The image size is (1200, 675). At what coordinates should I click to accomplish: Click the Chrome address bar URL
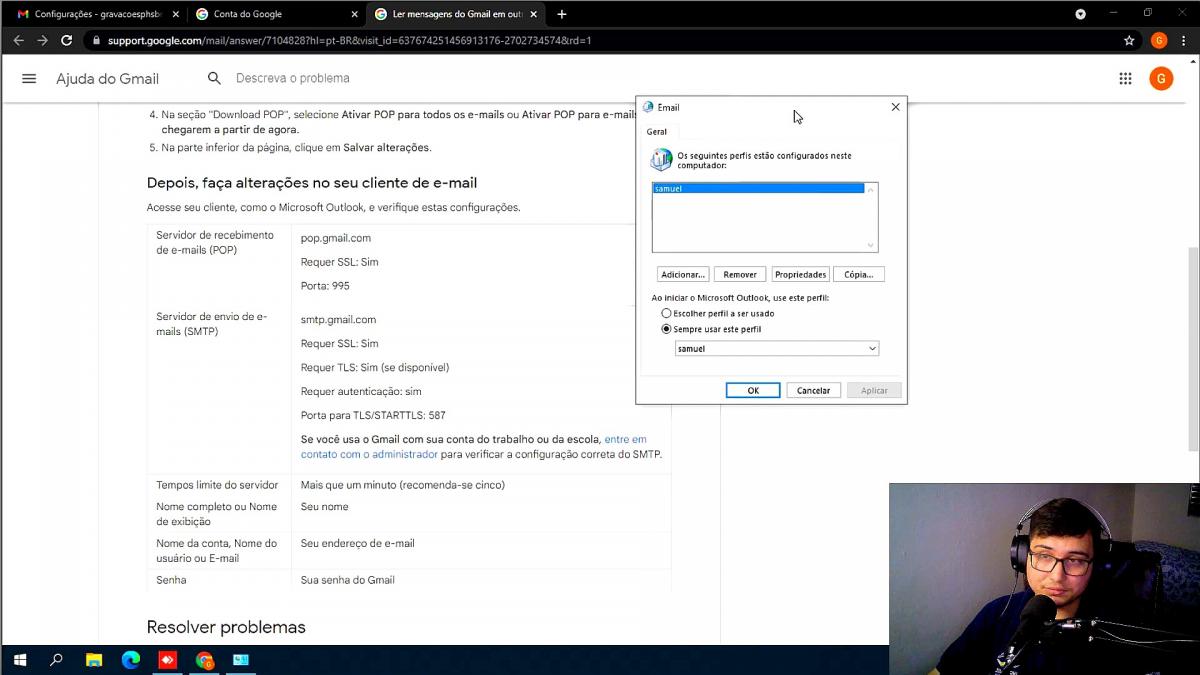tap(349, 41)
